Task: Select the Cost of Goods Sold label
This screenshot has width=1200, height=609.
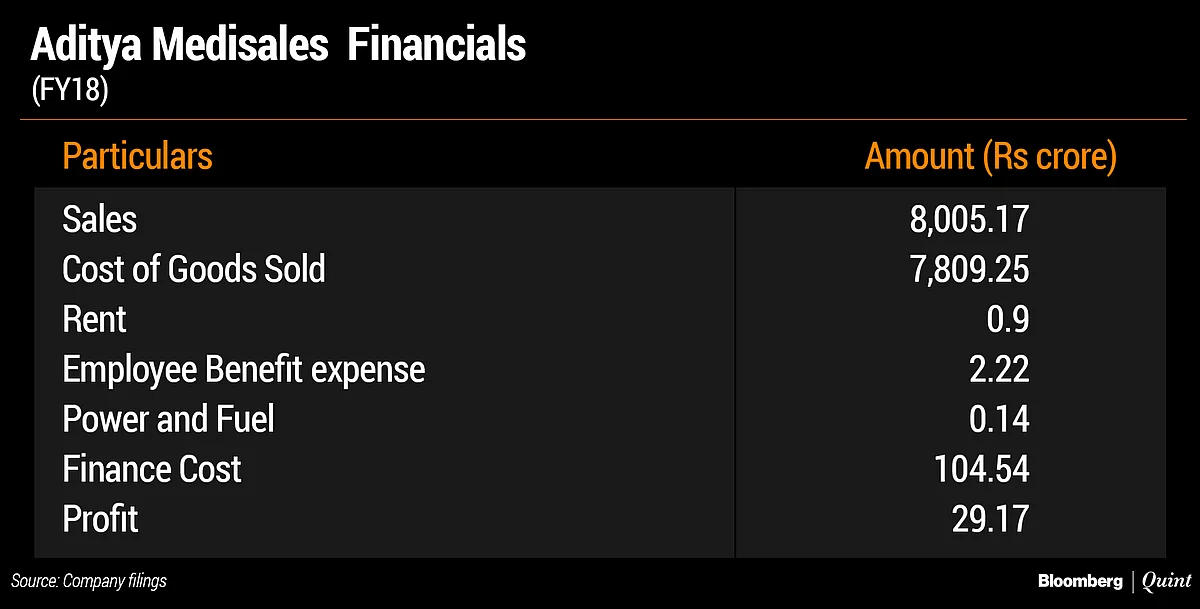Action: 194,269
